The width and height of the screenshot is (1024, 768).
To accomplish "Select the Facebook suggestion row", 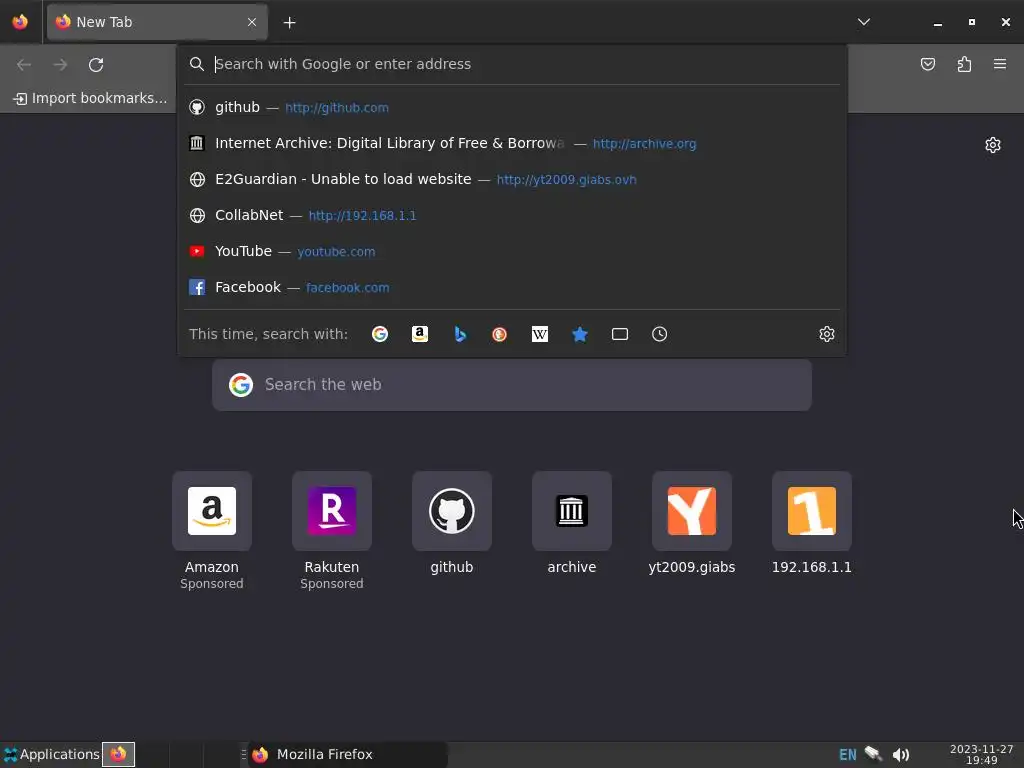I will [x=512, y=287].
